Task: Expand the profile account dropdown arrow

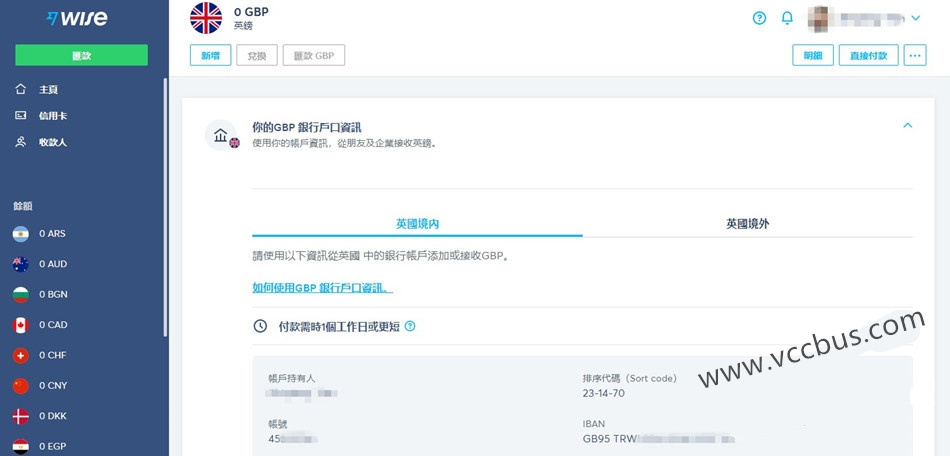Action: (x=916, y=18)
